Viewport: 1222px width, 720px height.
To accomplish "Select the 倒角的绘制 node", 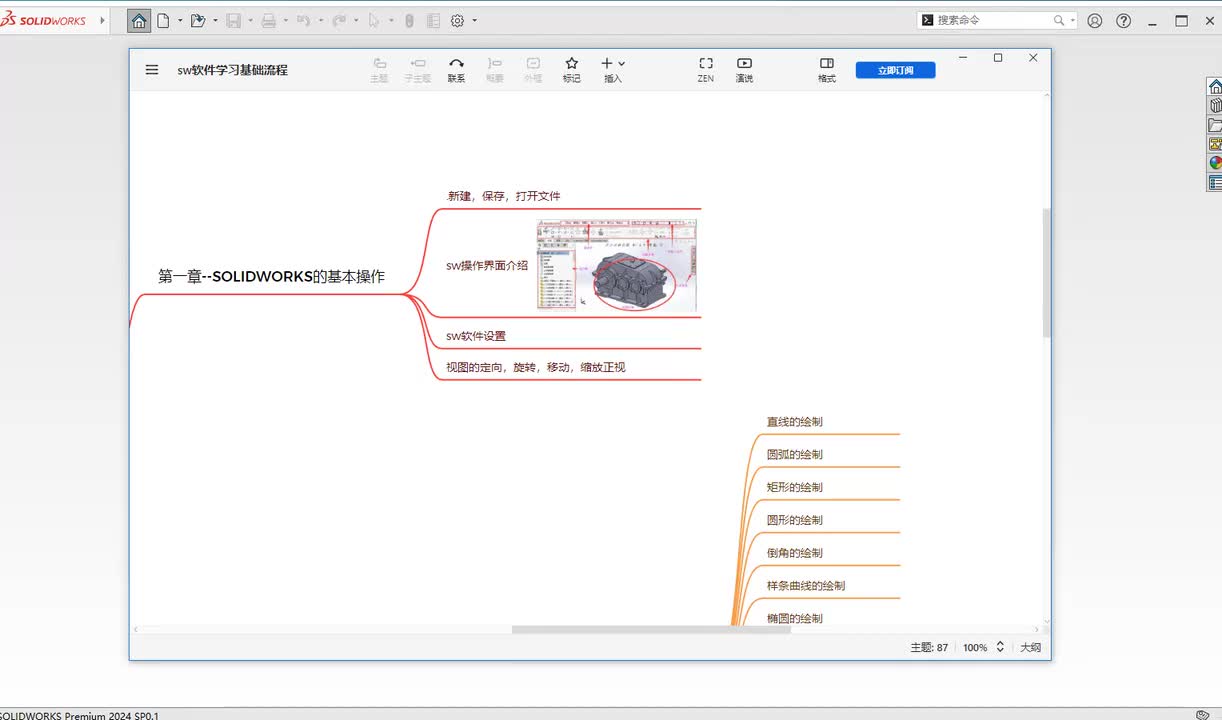I will pyautogui.click(x=795, y=553).
